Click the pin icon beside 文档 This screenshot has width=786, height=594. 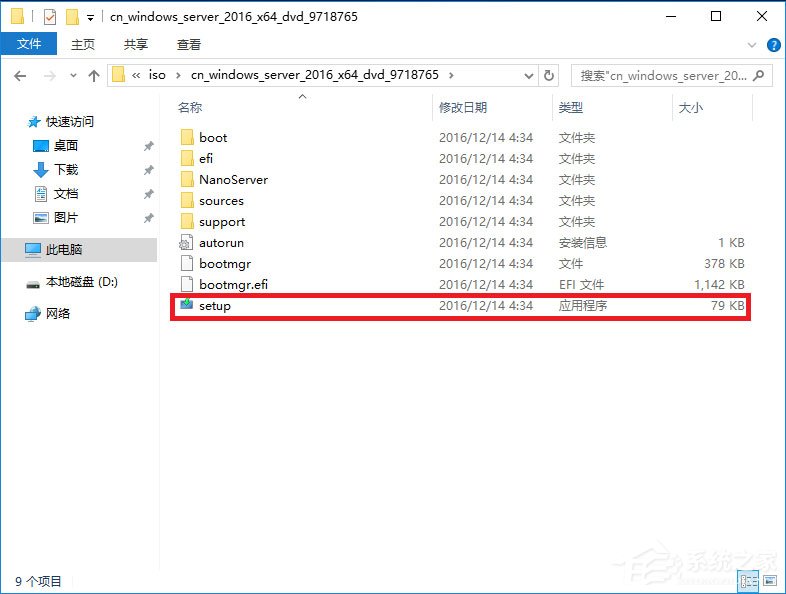[148, 194]
